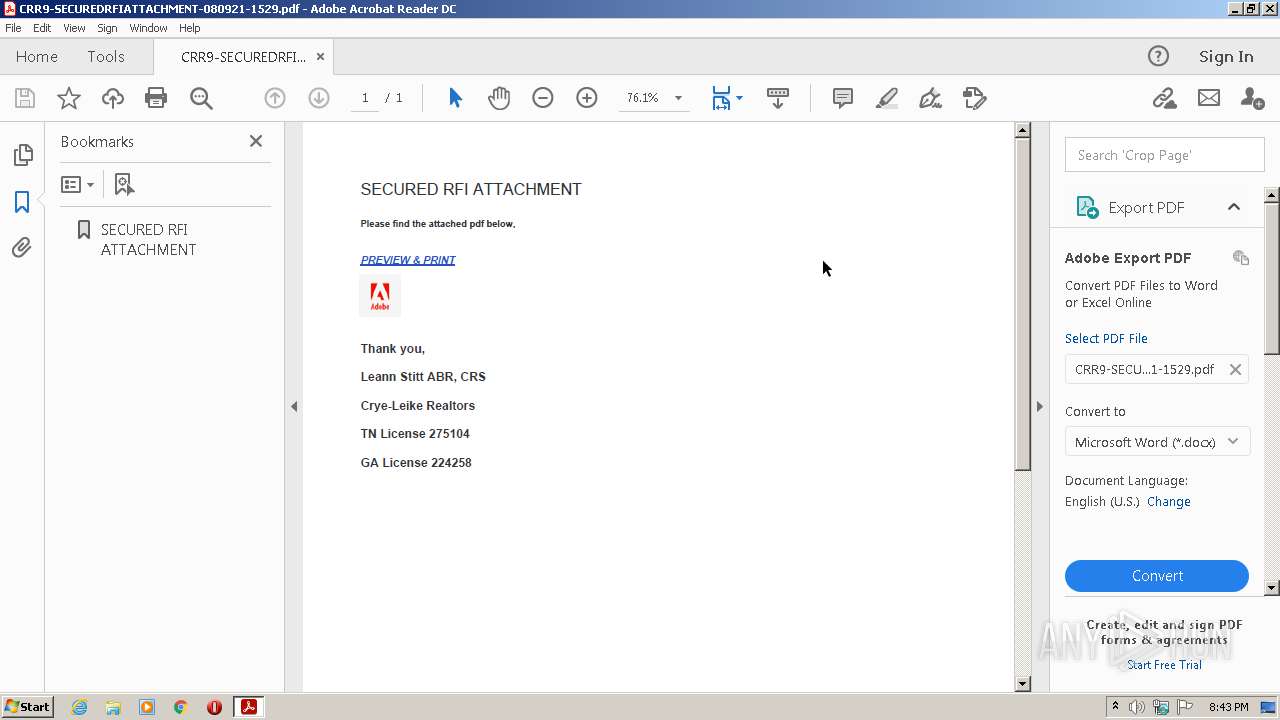This screenshot has height=720, width=1280.
Task: Click volume icon in system tray
Action: [1137, 707]
